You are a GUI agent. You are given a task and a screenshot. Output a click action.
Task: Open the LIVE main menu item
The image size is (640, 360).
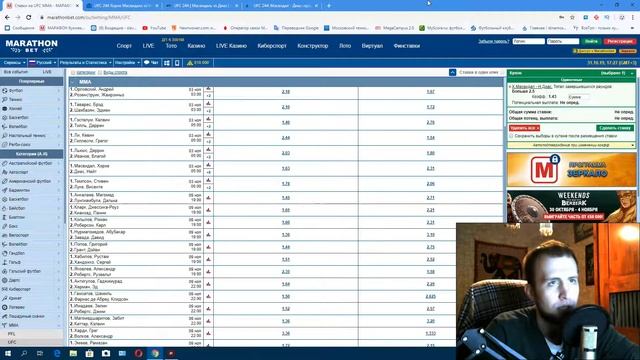(148, 46)
